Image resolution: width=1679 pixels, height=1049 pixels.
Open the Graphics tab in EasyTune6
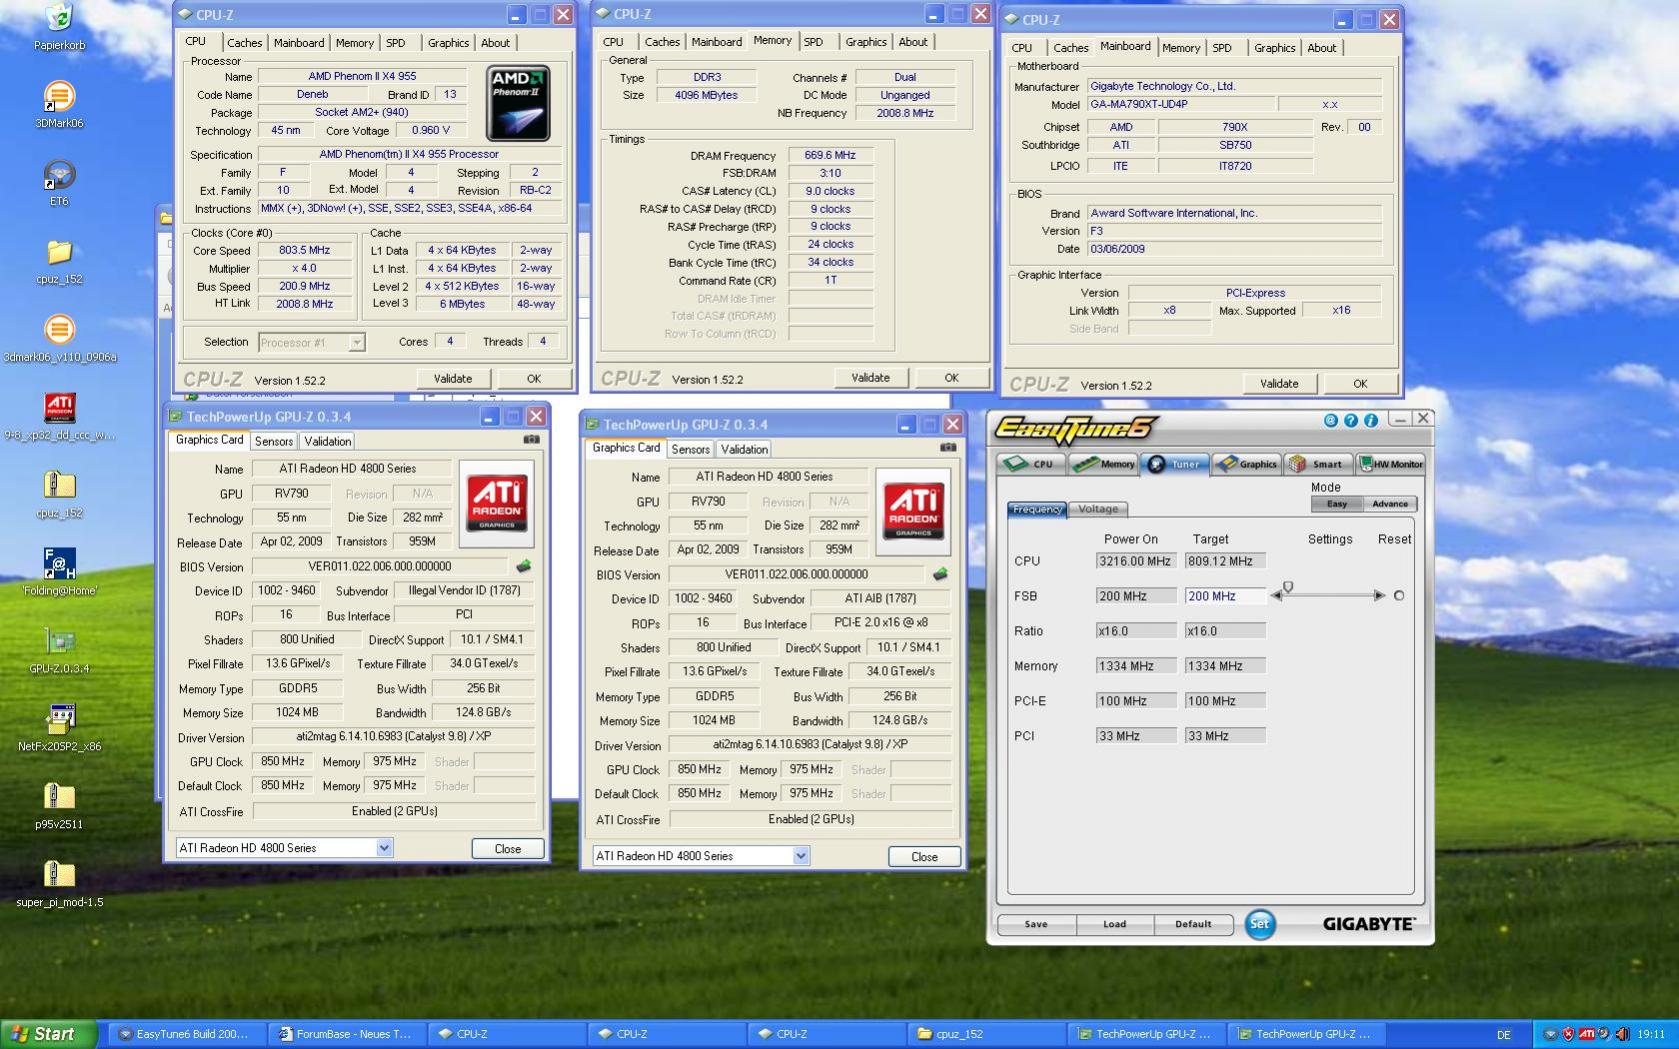coord(1248,464)
